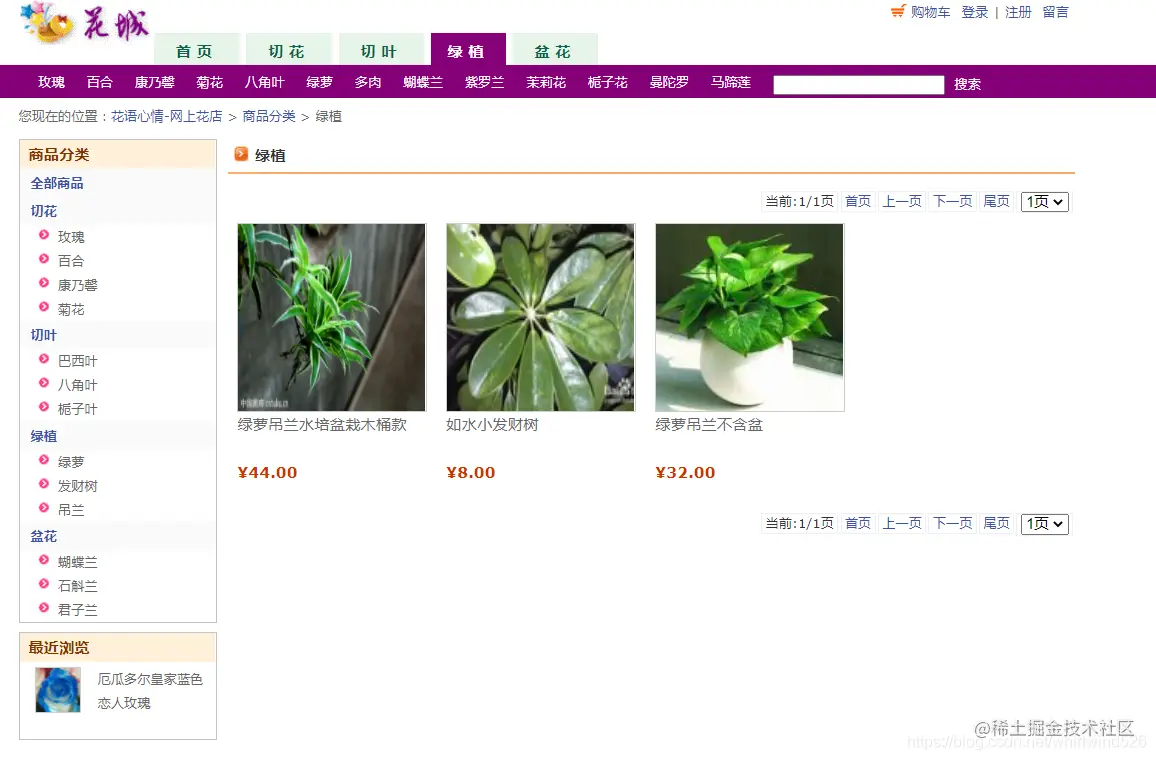Open the 切花 tab

point(289,49)
